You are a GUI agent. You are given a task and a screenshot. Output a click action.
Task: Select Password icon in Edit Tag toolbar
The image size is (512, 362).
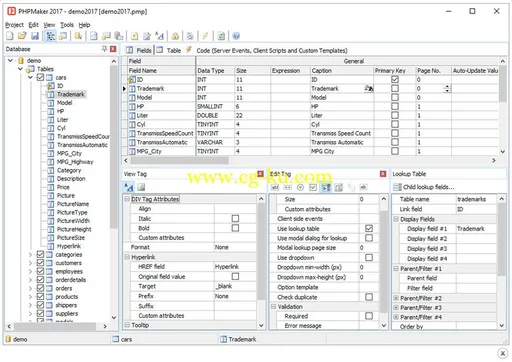[287, 187]
